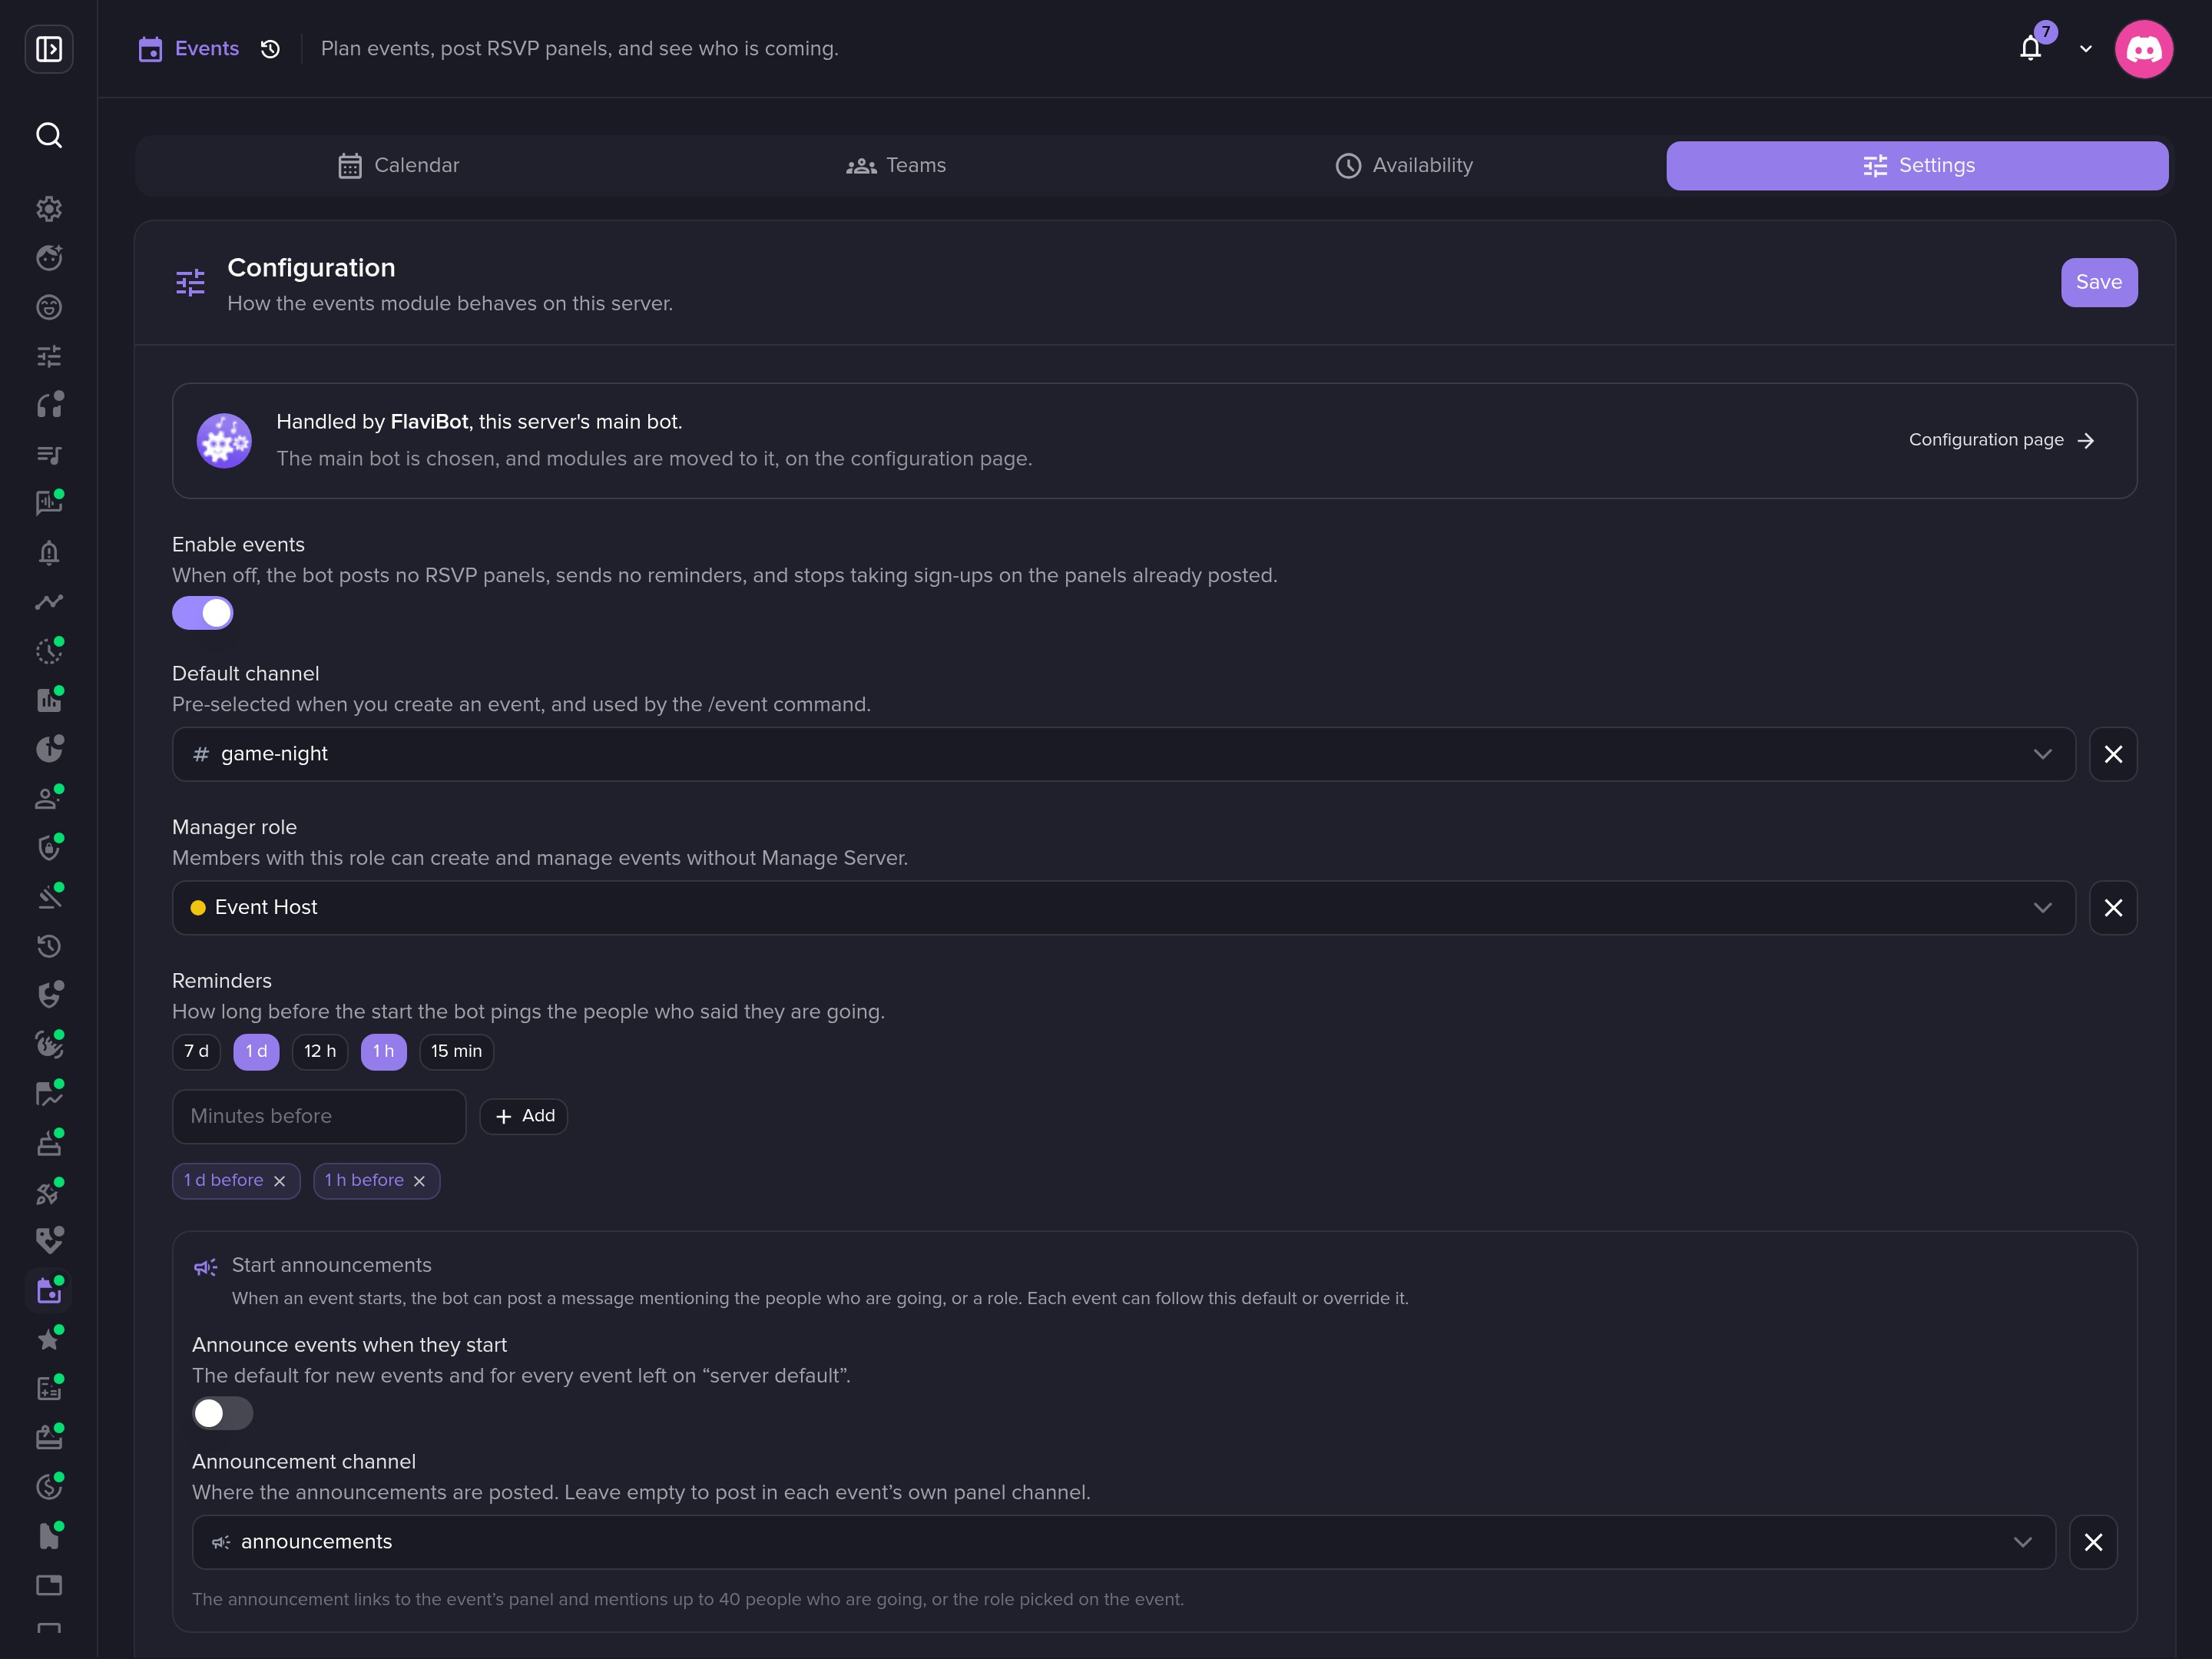2212x1659 pixels.
Task: Open the Configuration page link
Action: tap(2001, 440)
